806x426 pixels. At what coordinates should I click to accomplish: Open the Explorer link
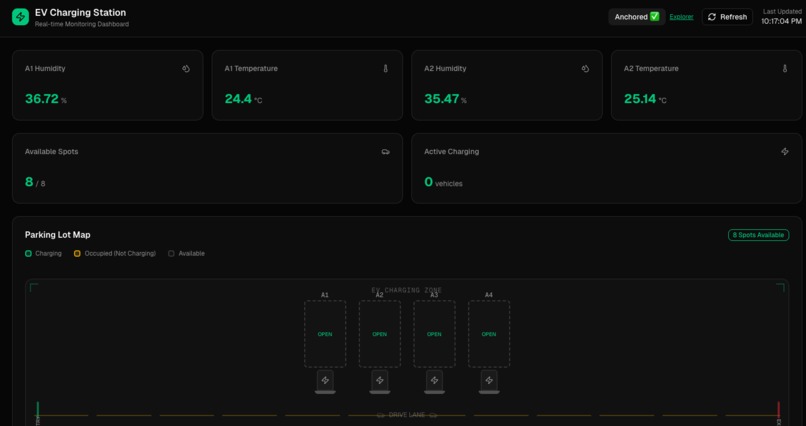[681, 17]
